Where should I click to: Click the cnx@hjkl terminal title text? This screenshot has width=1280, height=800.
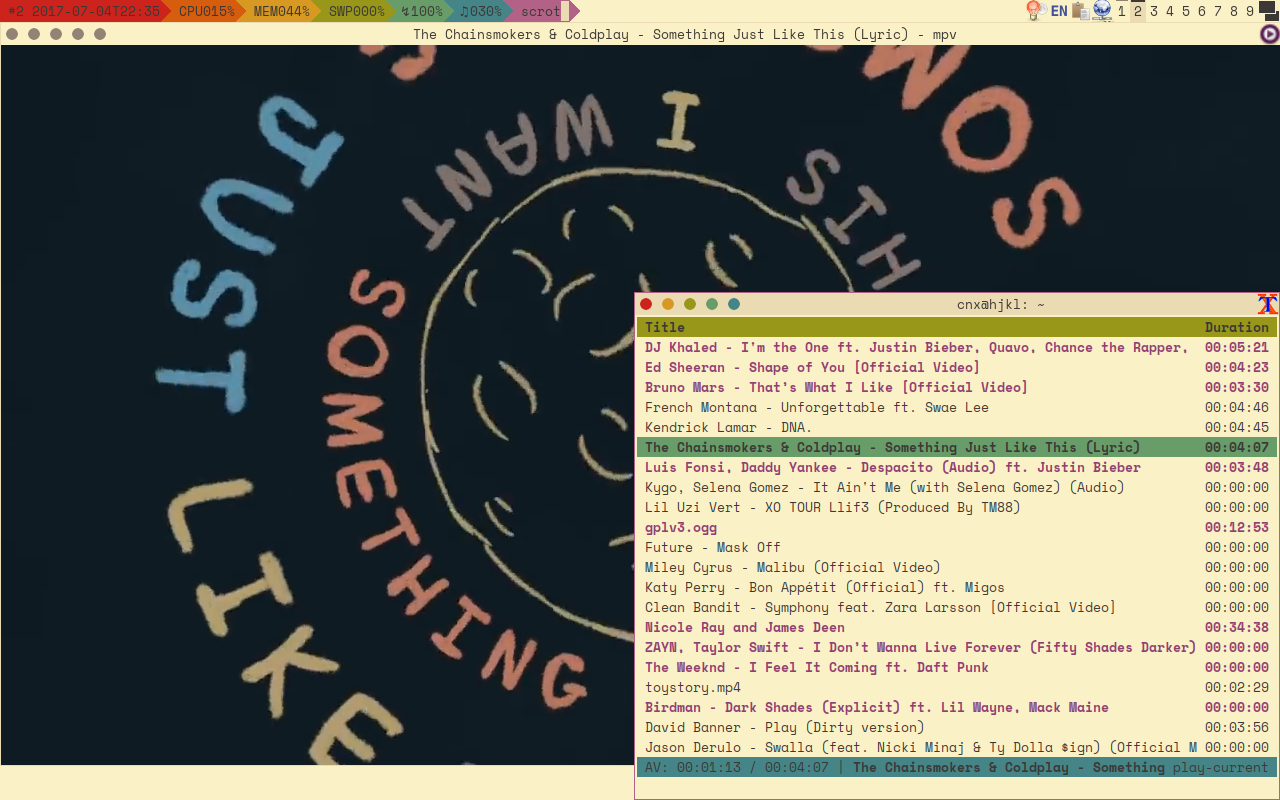click(1001, 304)
